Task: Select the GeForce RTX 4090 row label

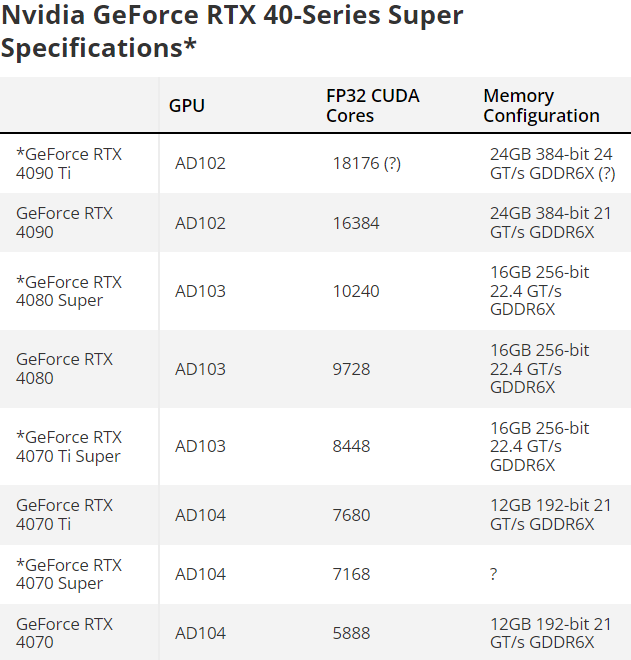Action: pyautogui.click(x=64, y=223)
